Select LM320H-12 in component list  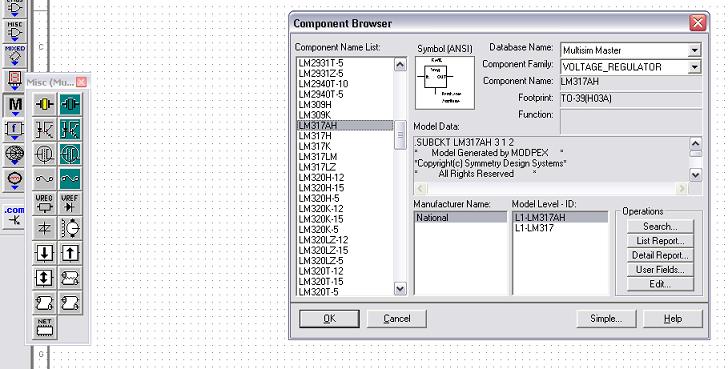[321, 178]
